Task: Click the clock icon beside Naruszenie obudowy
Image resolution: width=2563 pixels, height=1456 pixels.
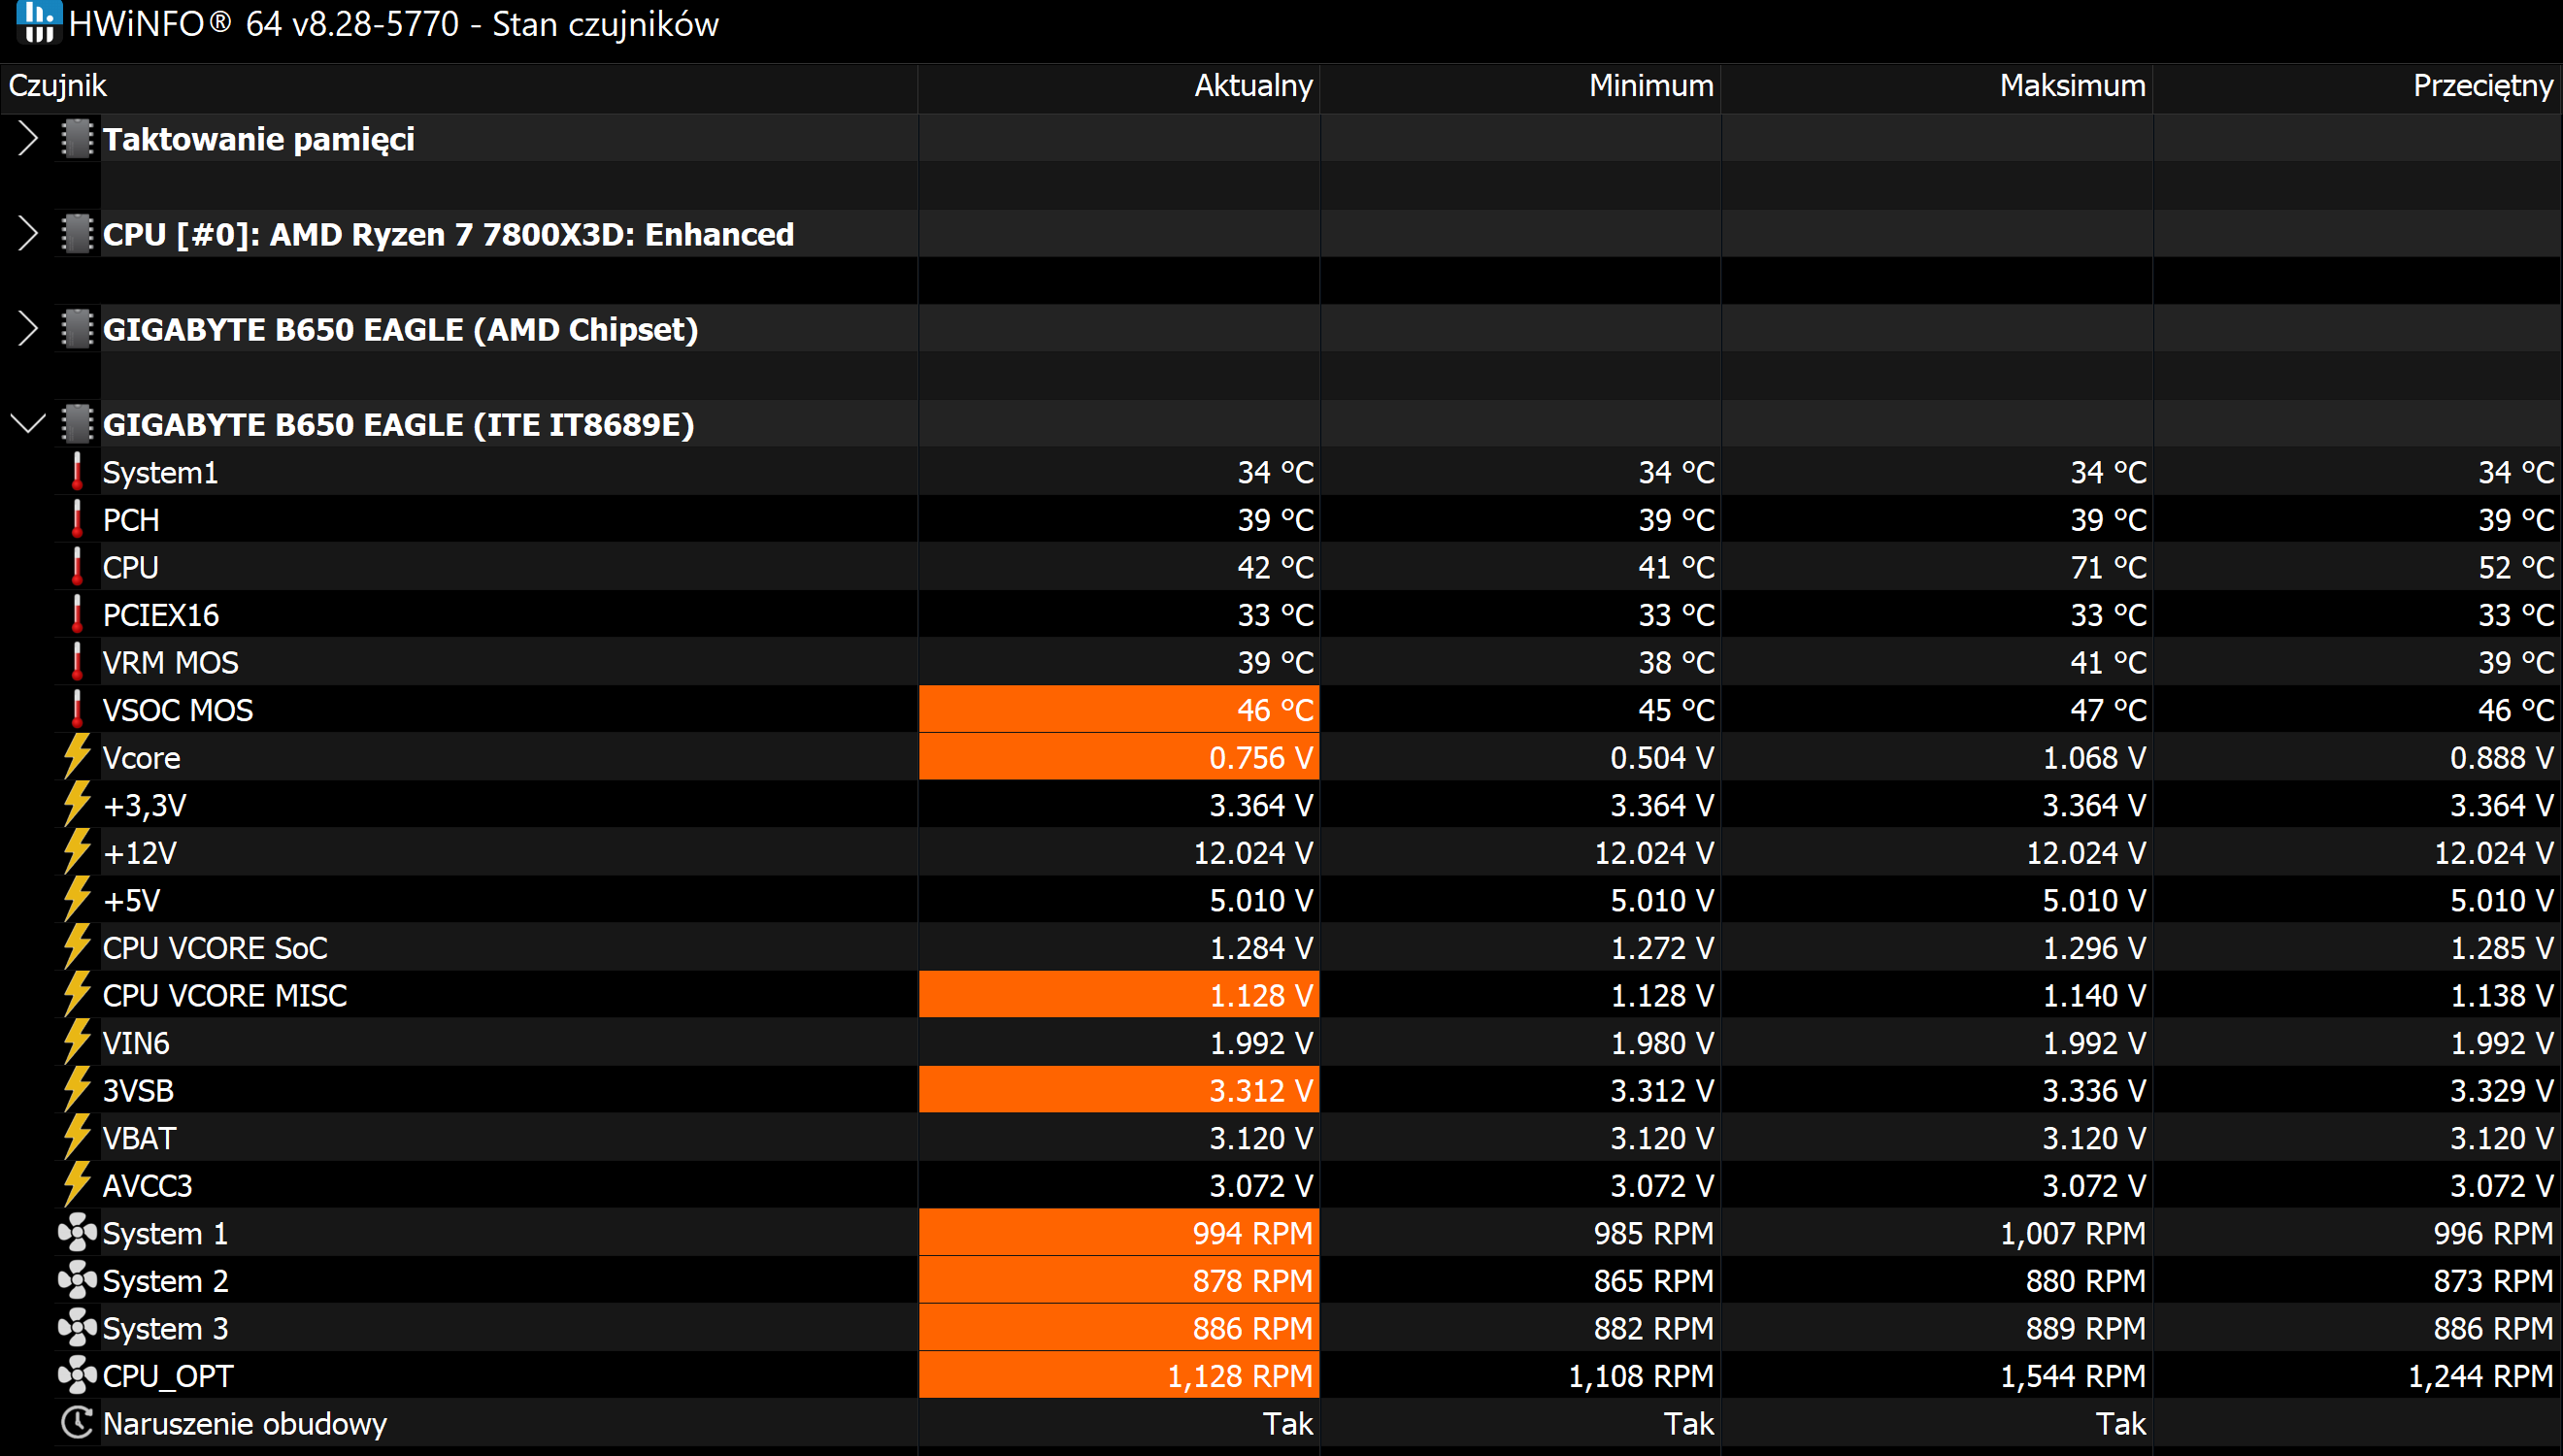Action: (77, 1423)
